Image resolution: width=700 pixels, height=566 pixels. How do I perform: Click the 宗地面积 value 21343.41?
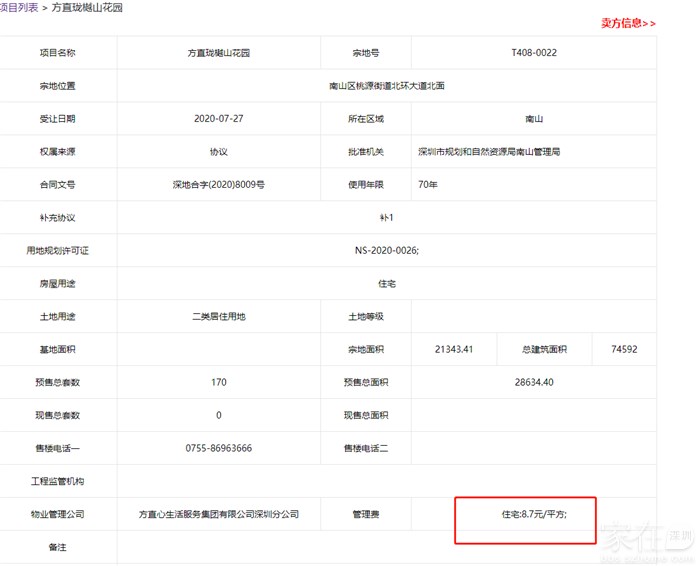pos(454,350)
